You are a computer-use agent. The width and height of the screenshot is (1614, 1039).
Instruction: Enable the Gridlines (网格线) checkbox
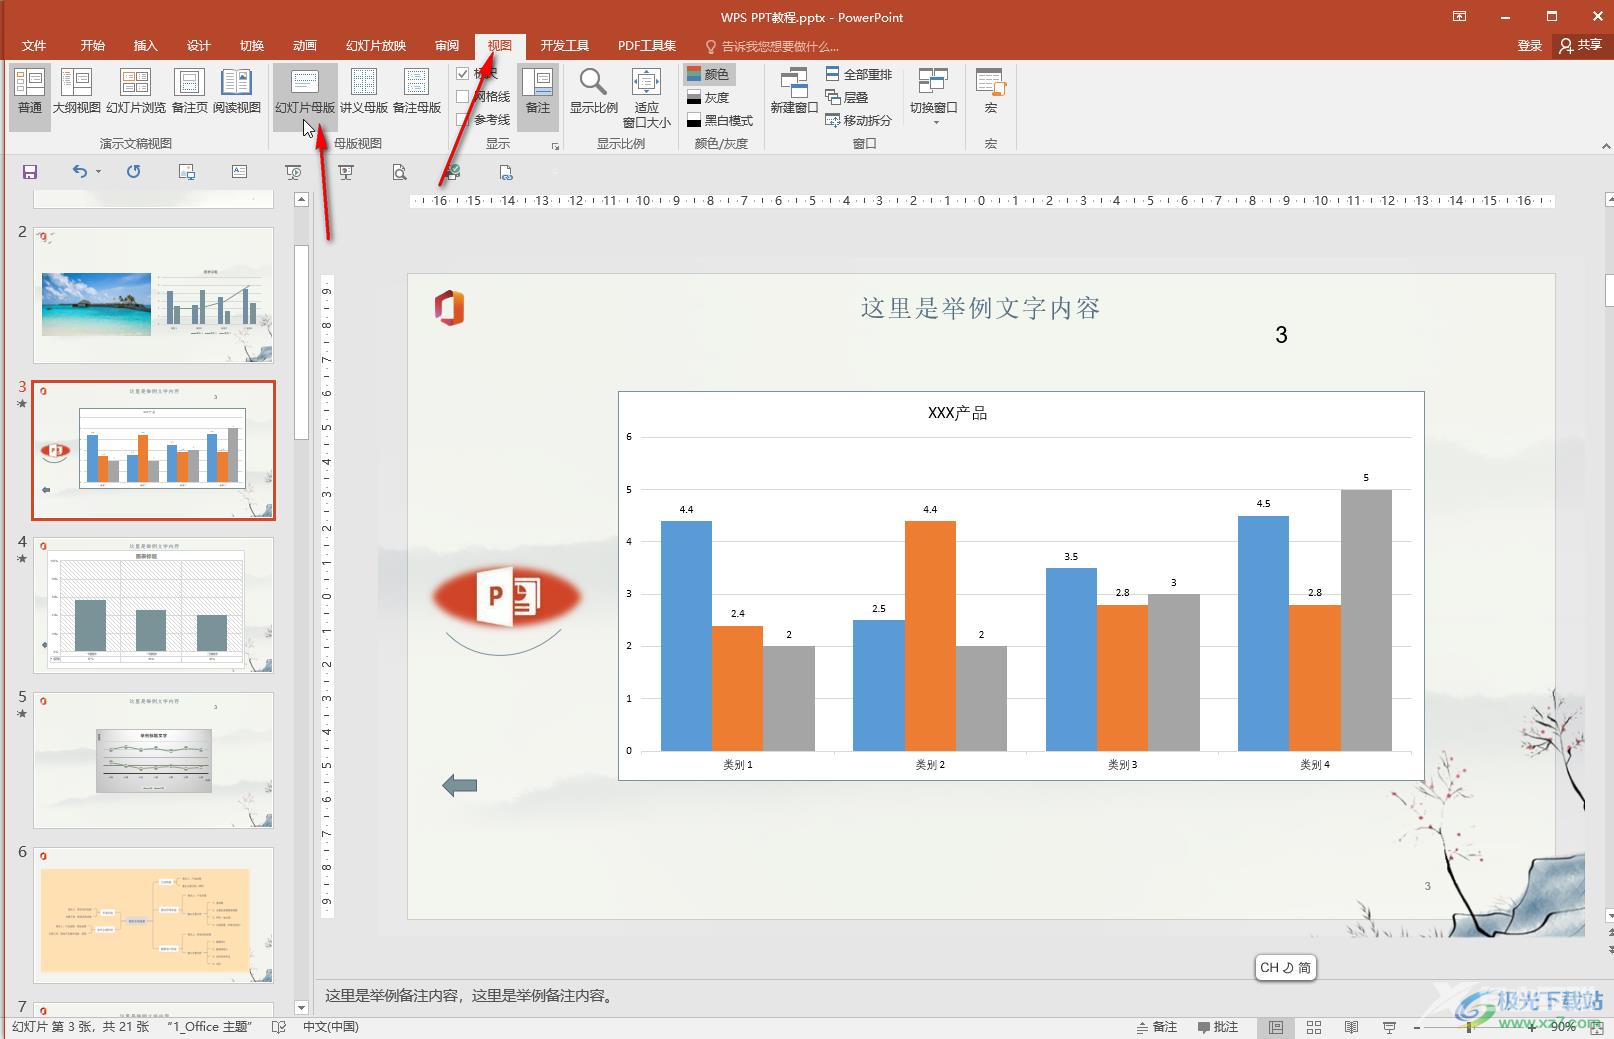click(x=462, y=97)
